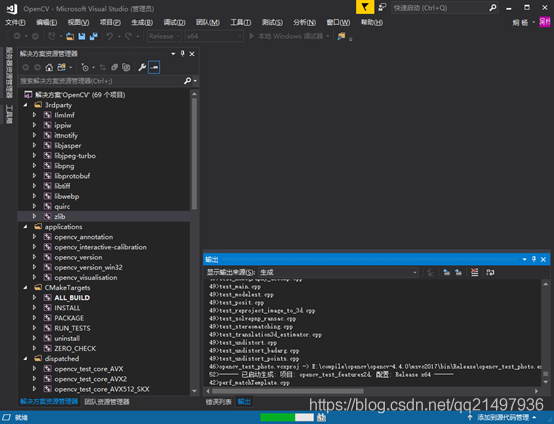Open the 调试(D) menu
Image resolution: width=554 pixels, height=424 pixels.
click(174, 22)
